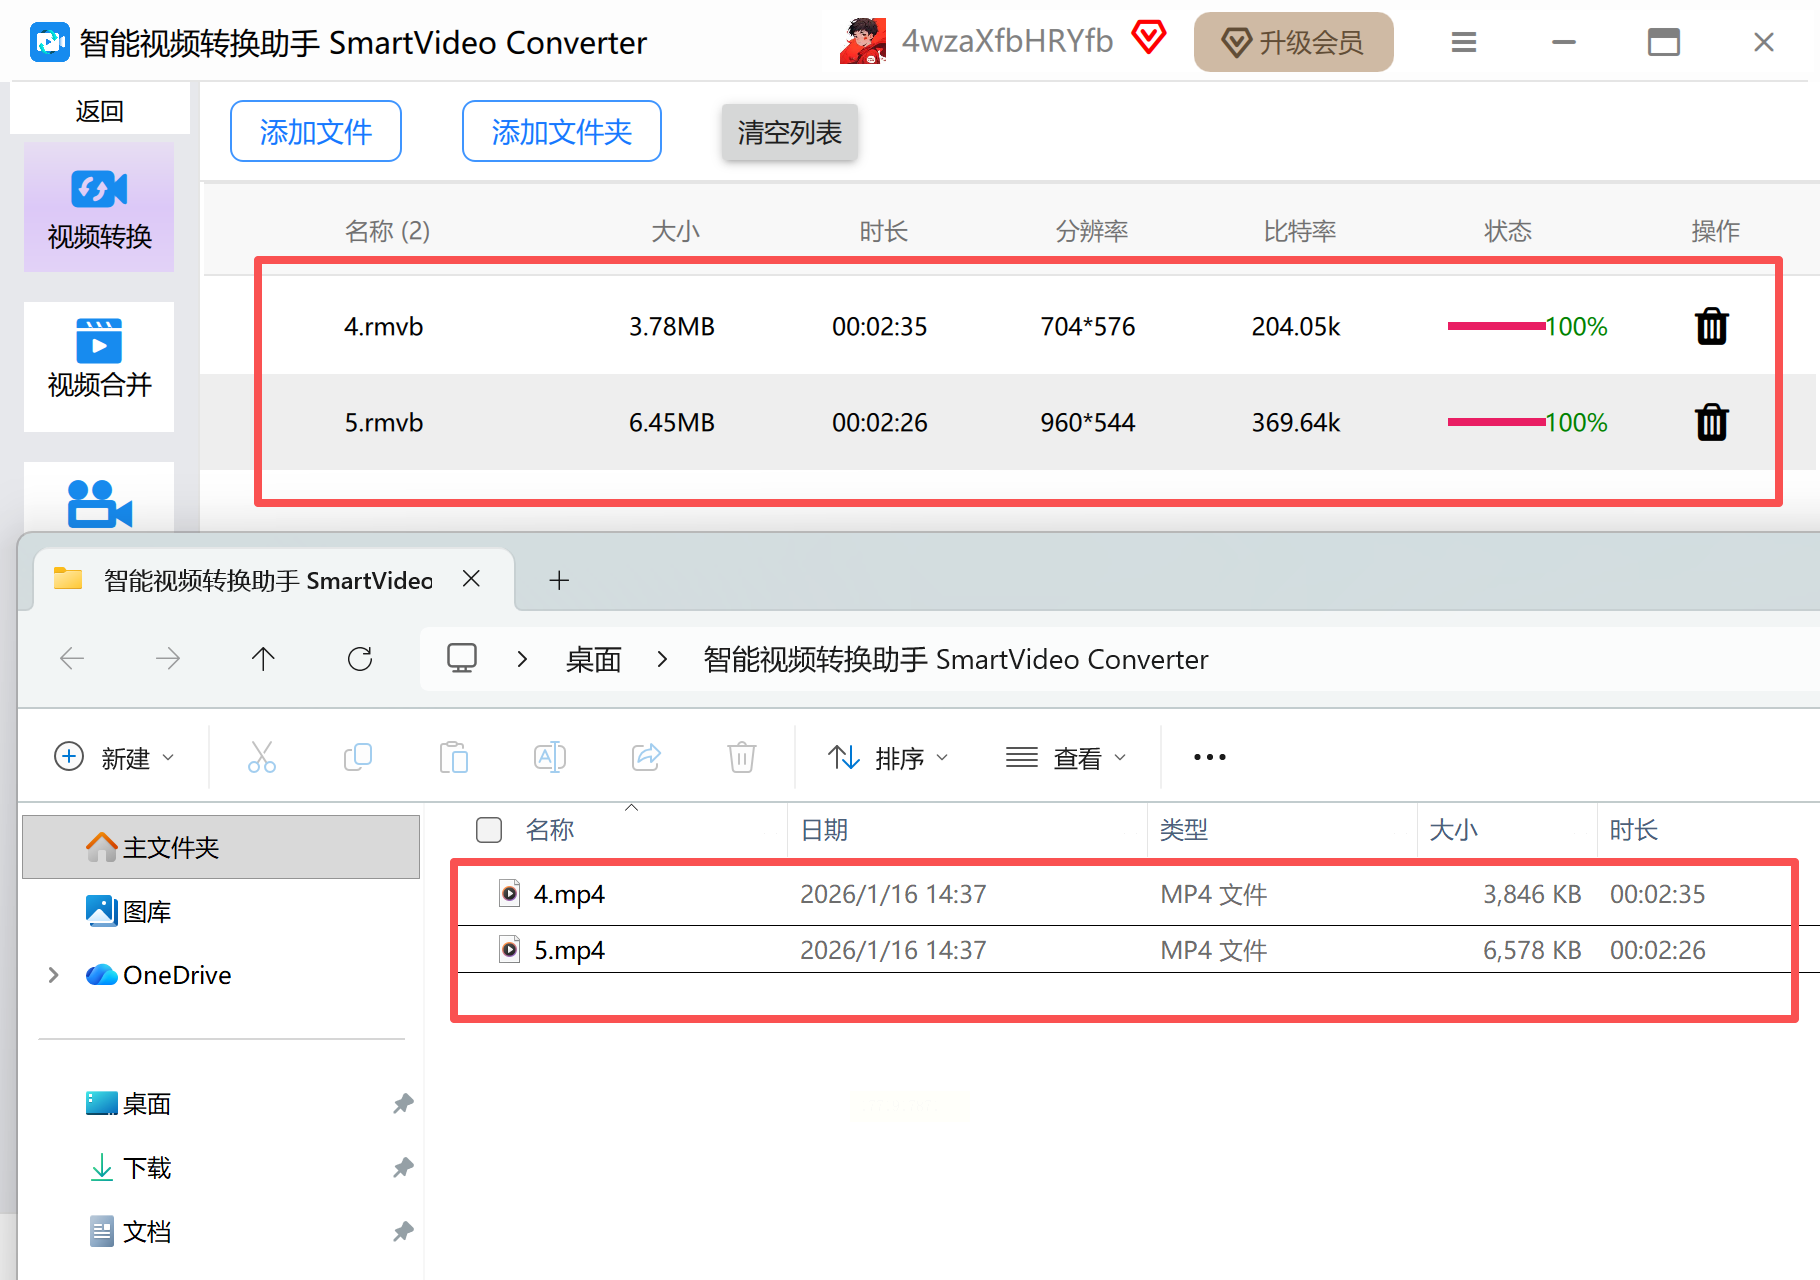Refresh the File Explorer folder
Screen dimensions: 1820x1280
coord(360,658)
